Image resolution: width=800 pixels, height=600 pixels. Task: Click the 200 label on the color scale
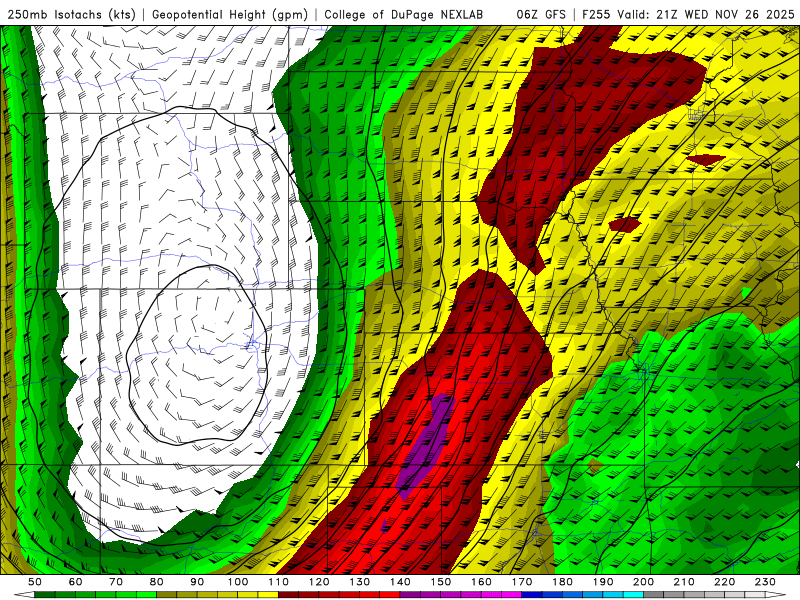(643, 582)
